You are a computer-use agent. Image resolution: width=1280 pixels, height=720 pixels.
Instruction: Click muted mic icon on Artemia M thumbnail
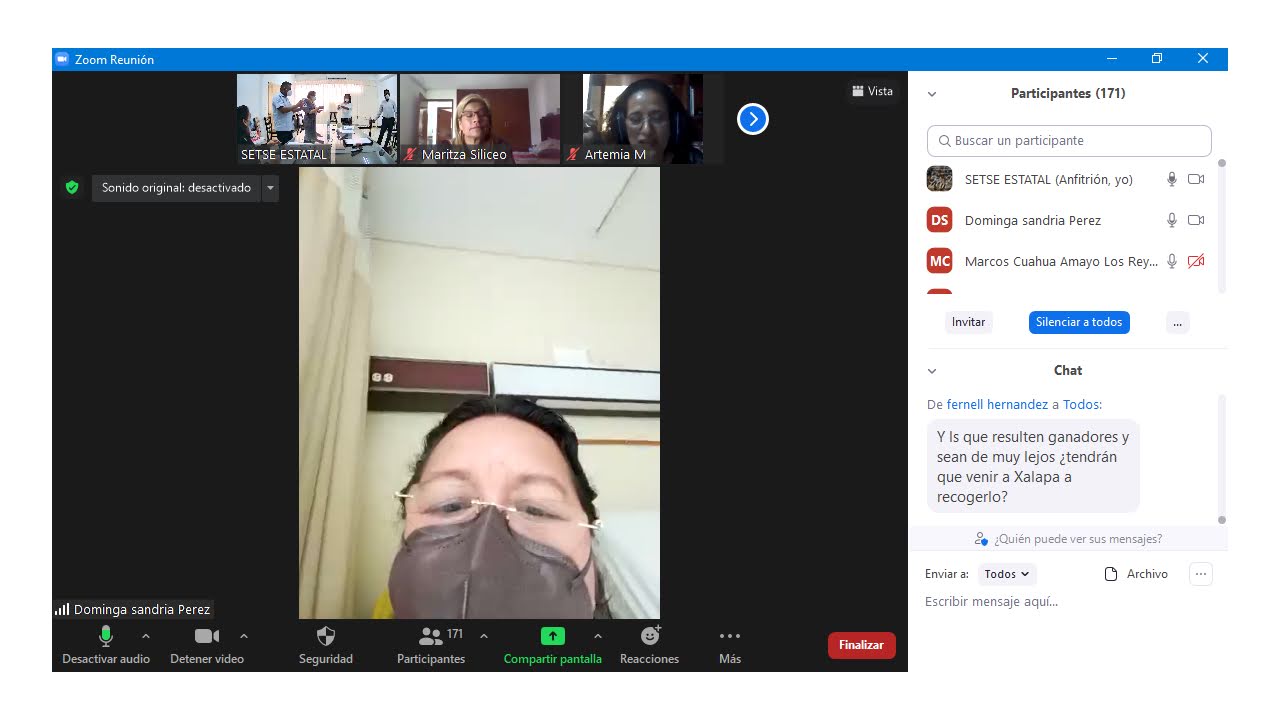point(573,155)
